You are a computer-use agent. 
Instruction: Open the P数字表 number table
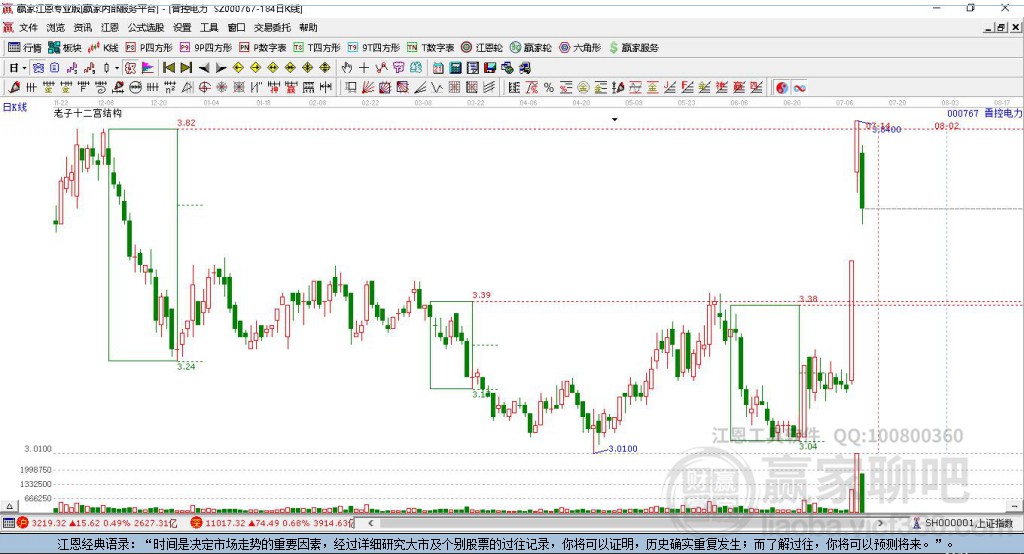point(263,48)
